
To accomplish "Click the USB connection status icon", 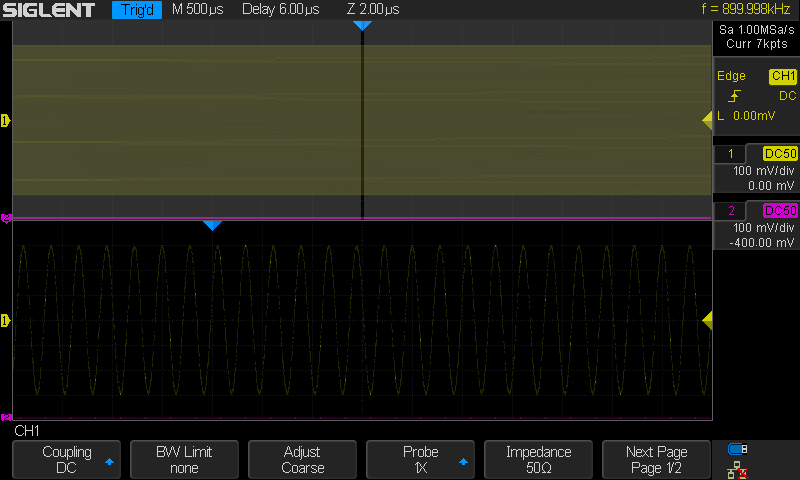I will [x=738, y=449].
